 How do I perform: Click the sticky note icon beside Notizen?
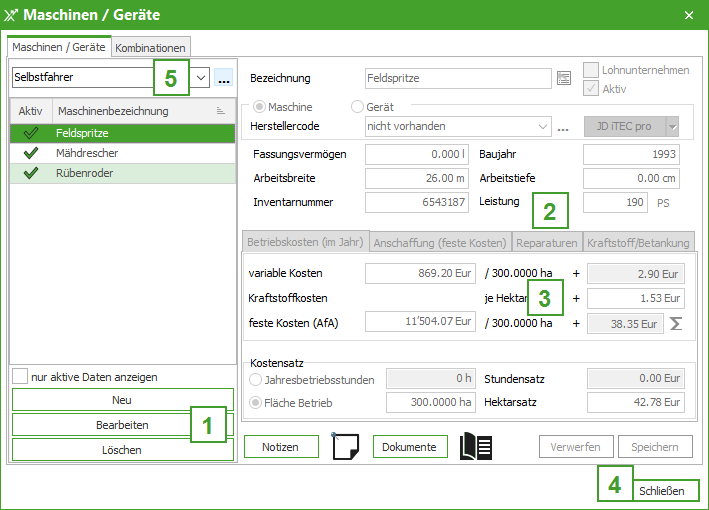(345, 447)
